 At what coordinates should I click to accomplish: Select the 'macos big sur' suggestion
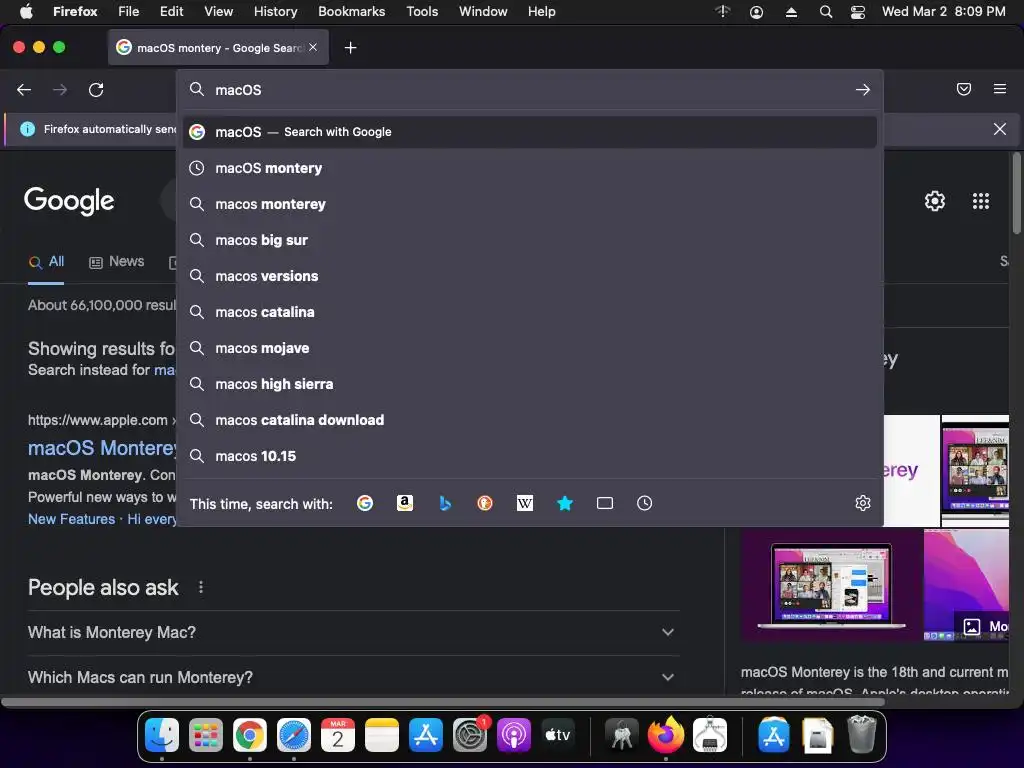pyautogui.click(x=530, y=240)
